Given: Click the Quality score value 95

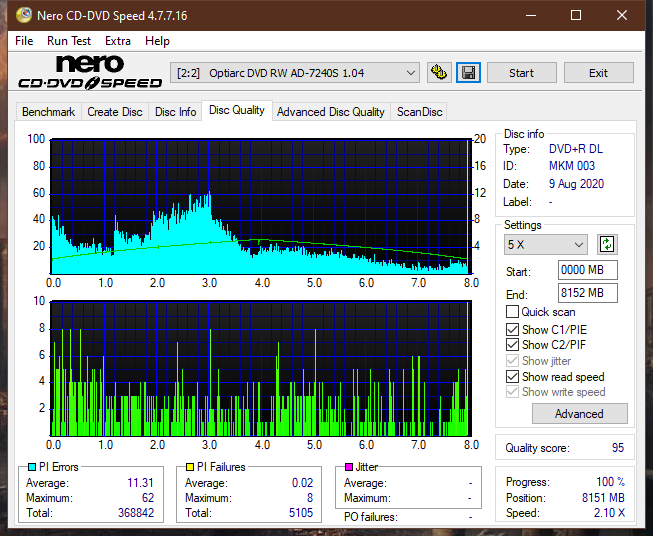Looking at the screenshot, I should 618,448.
